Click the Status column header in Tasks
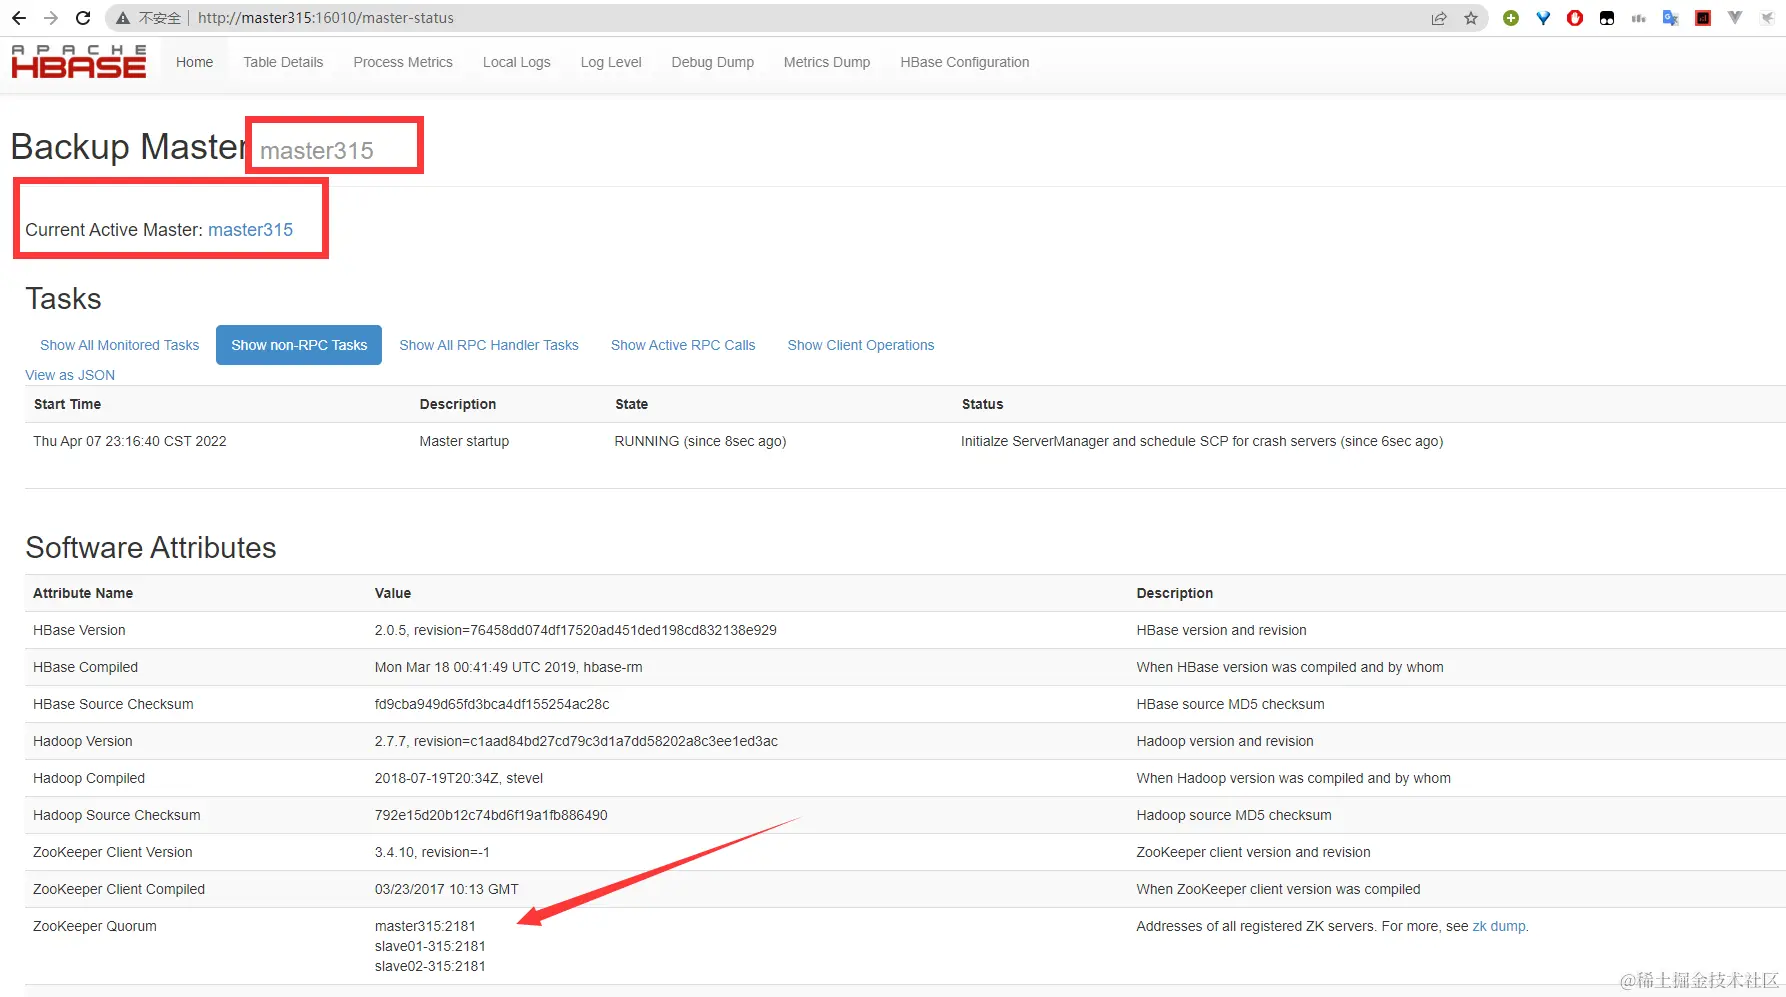 pyautogui.click(x=982, y=404)
